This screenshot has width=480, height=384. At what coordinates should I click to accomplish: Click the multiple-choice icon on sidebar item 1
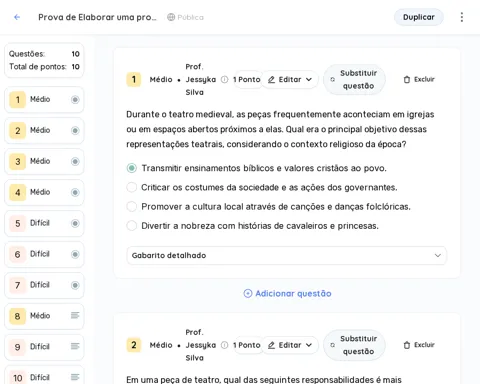(75, 99)
